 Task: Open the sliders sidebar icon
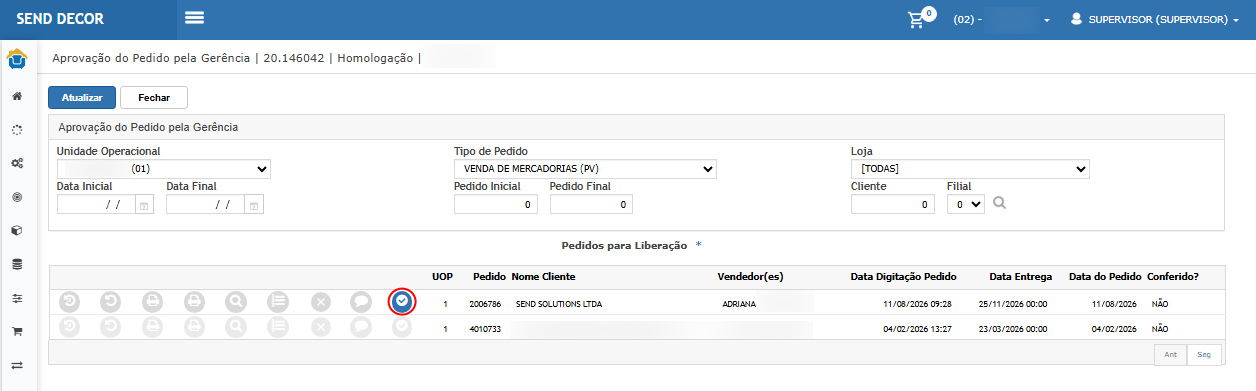pyautogui.click(x=17, y=298)
